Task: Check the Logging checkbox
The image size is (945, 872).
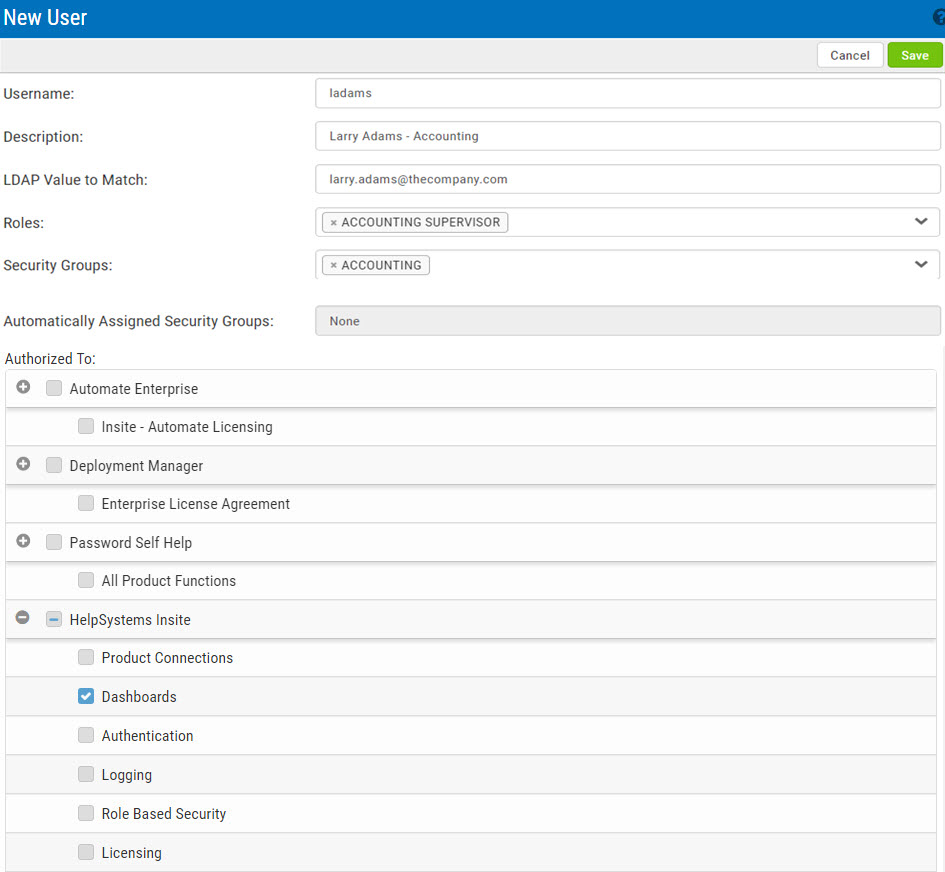Action: pos(86,774)
